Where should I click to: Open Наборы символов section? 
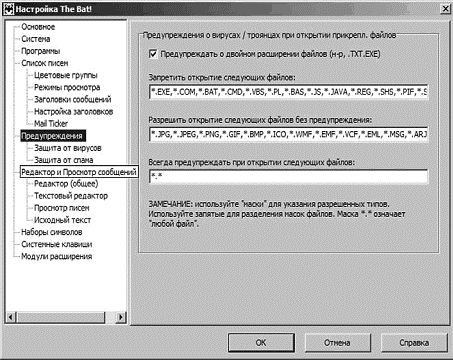pos(52,232)
